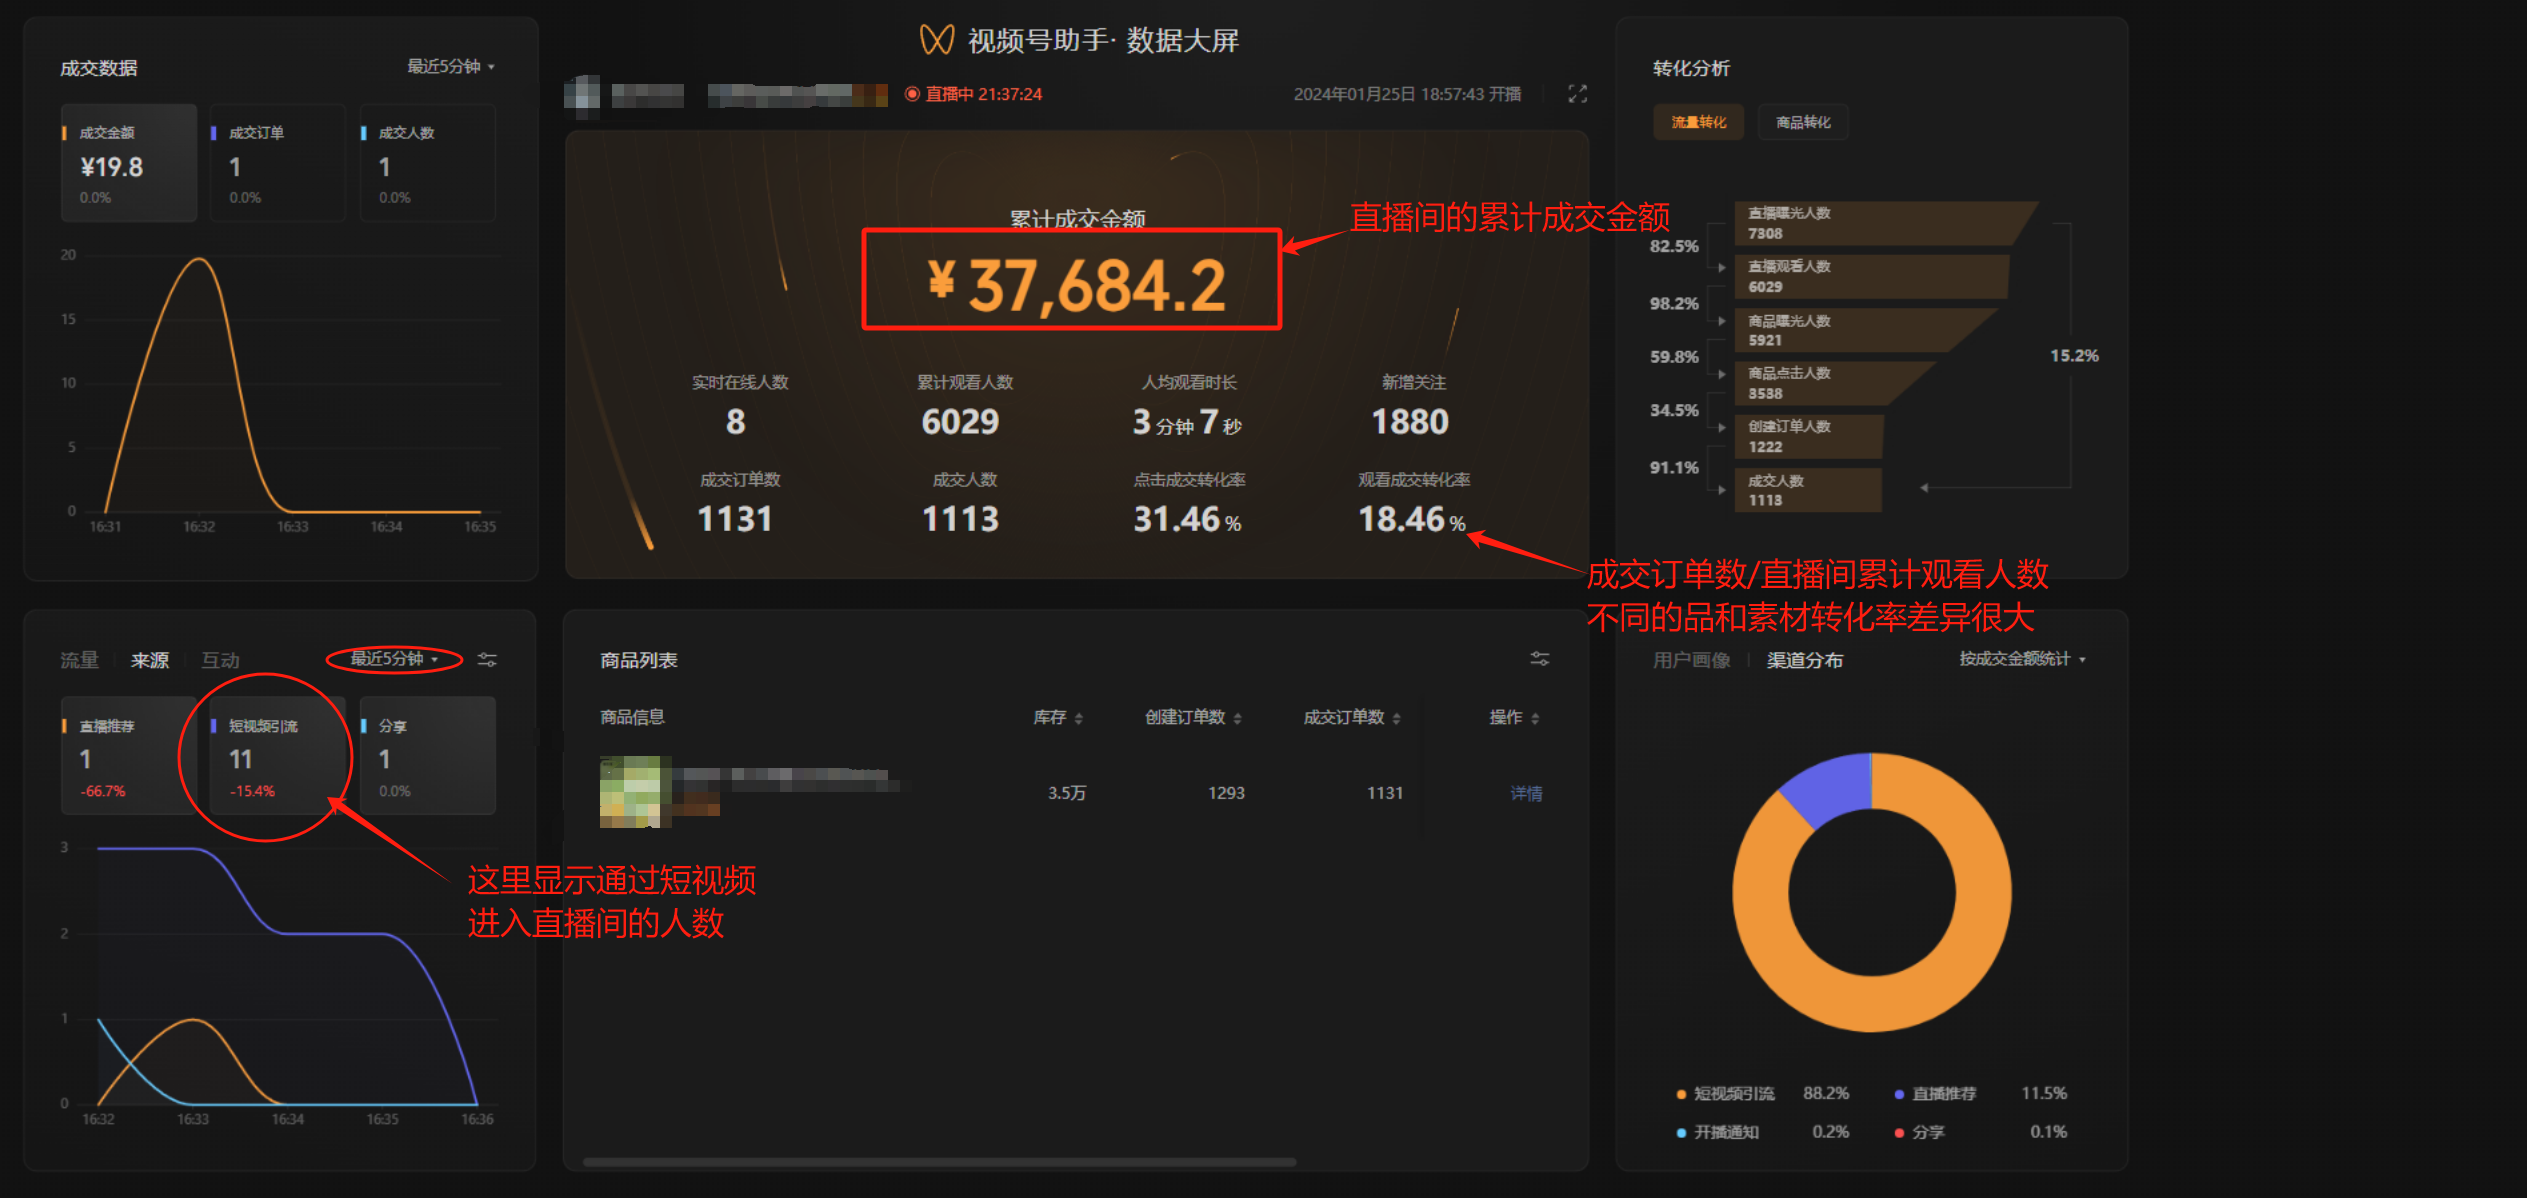Viewport: 2527px width, 1198px height.
Task: Click the cumulative amount ¥37,684.2
Action: point(1076,285)
